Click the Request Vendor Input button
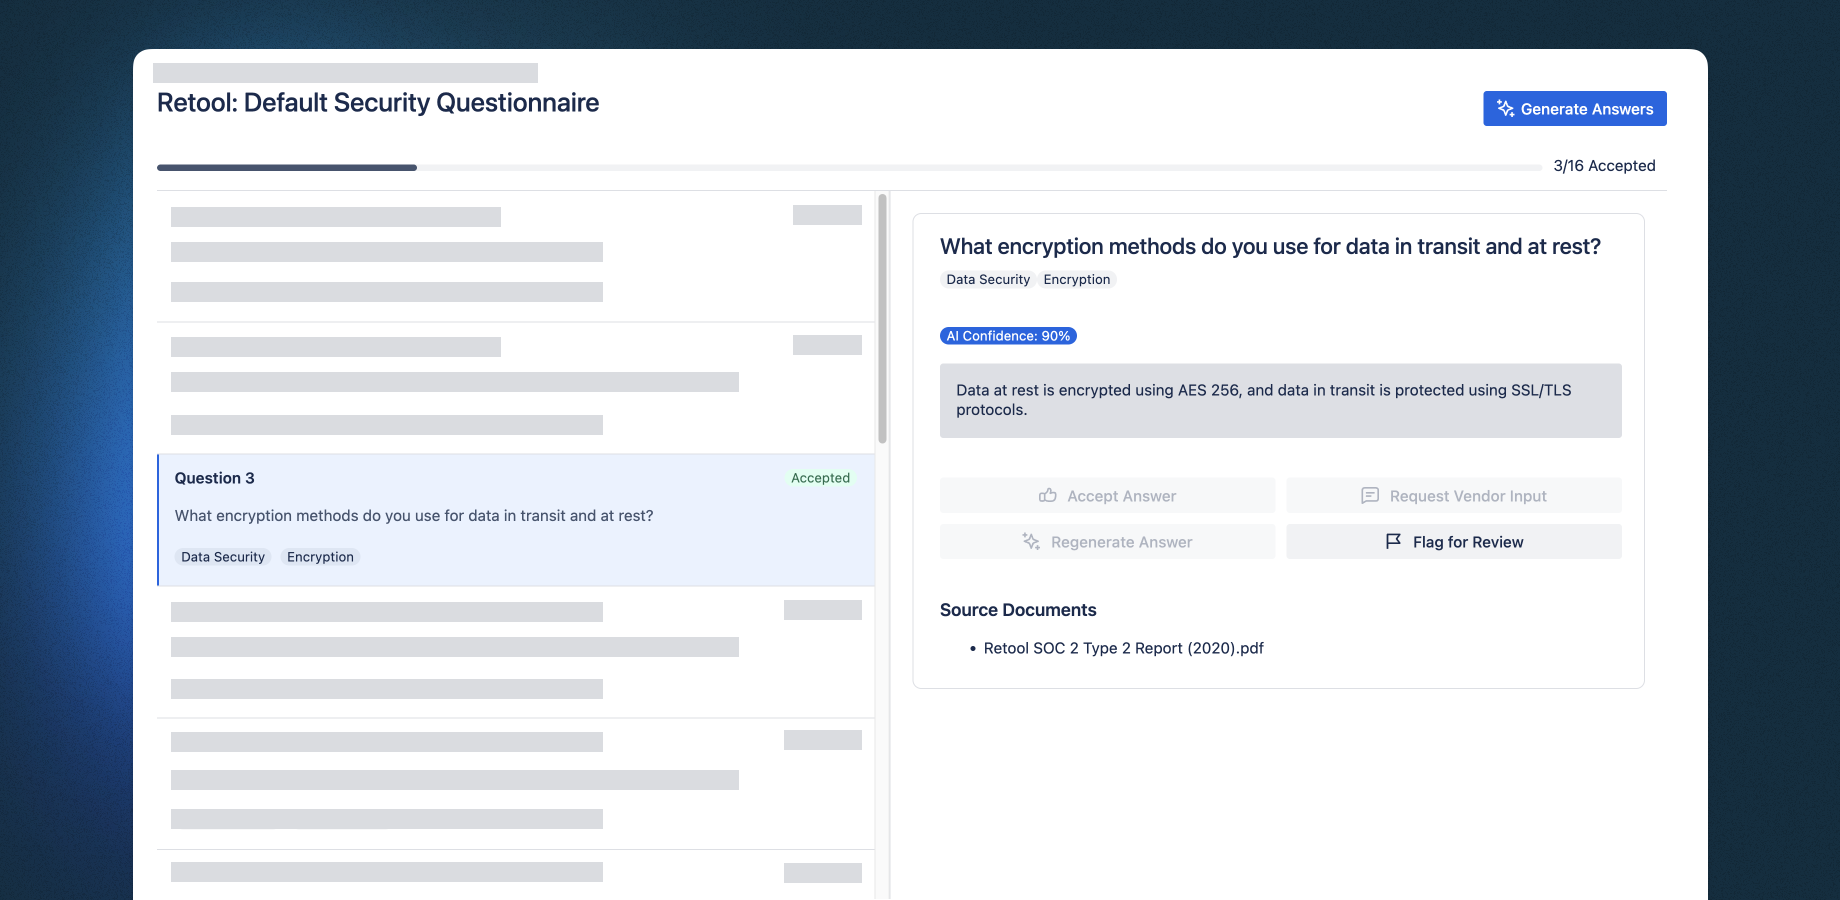This screenshot has height=900, width=1840. [x=1454, y=496]
